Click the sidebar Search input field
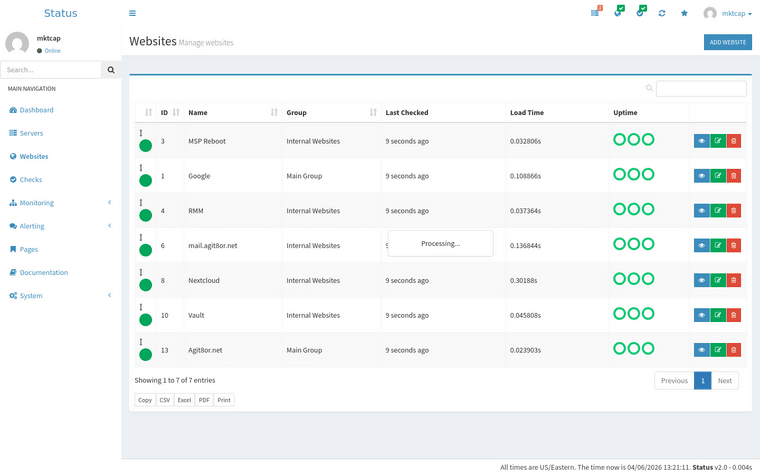 pos(51,70)
